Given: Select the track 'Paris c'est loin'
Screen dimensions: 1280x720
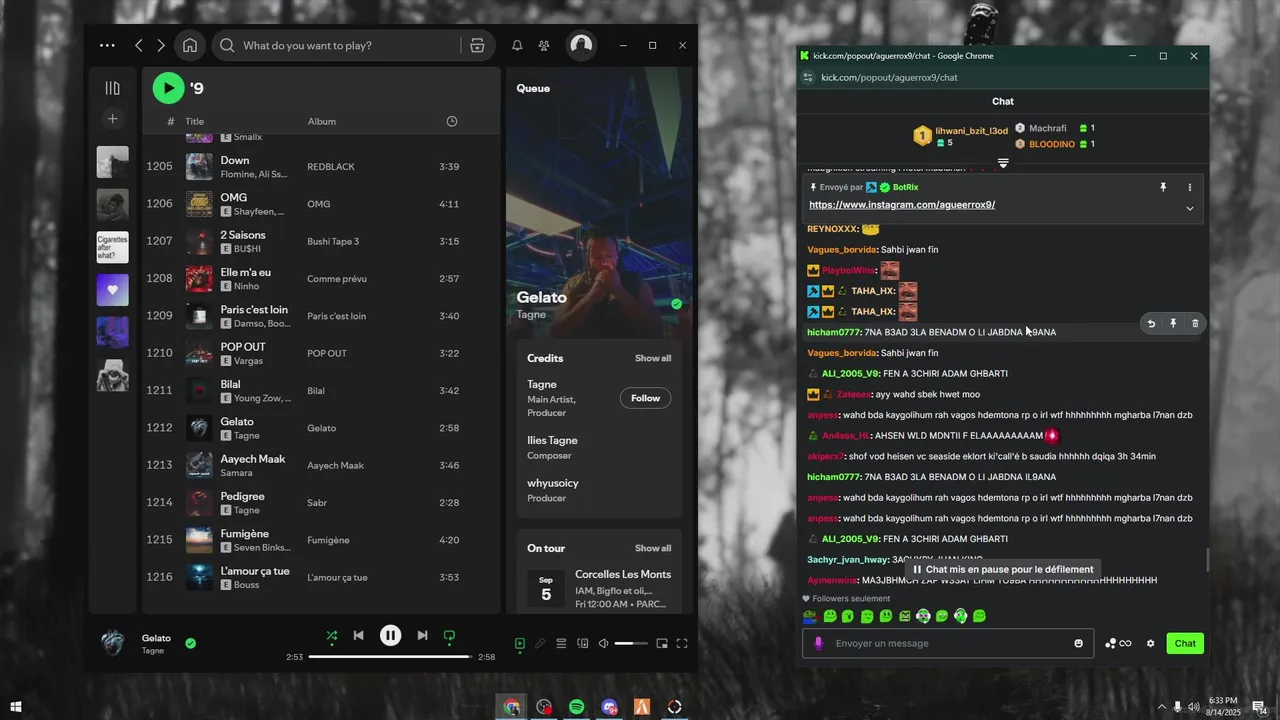Looking at the screenshot, I should point(254,310).
